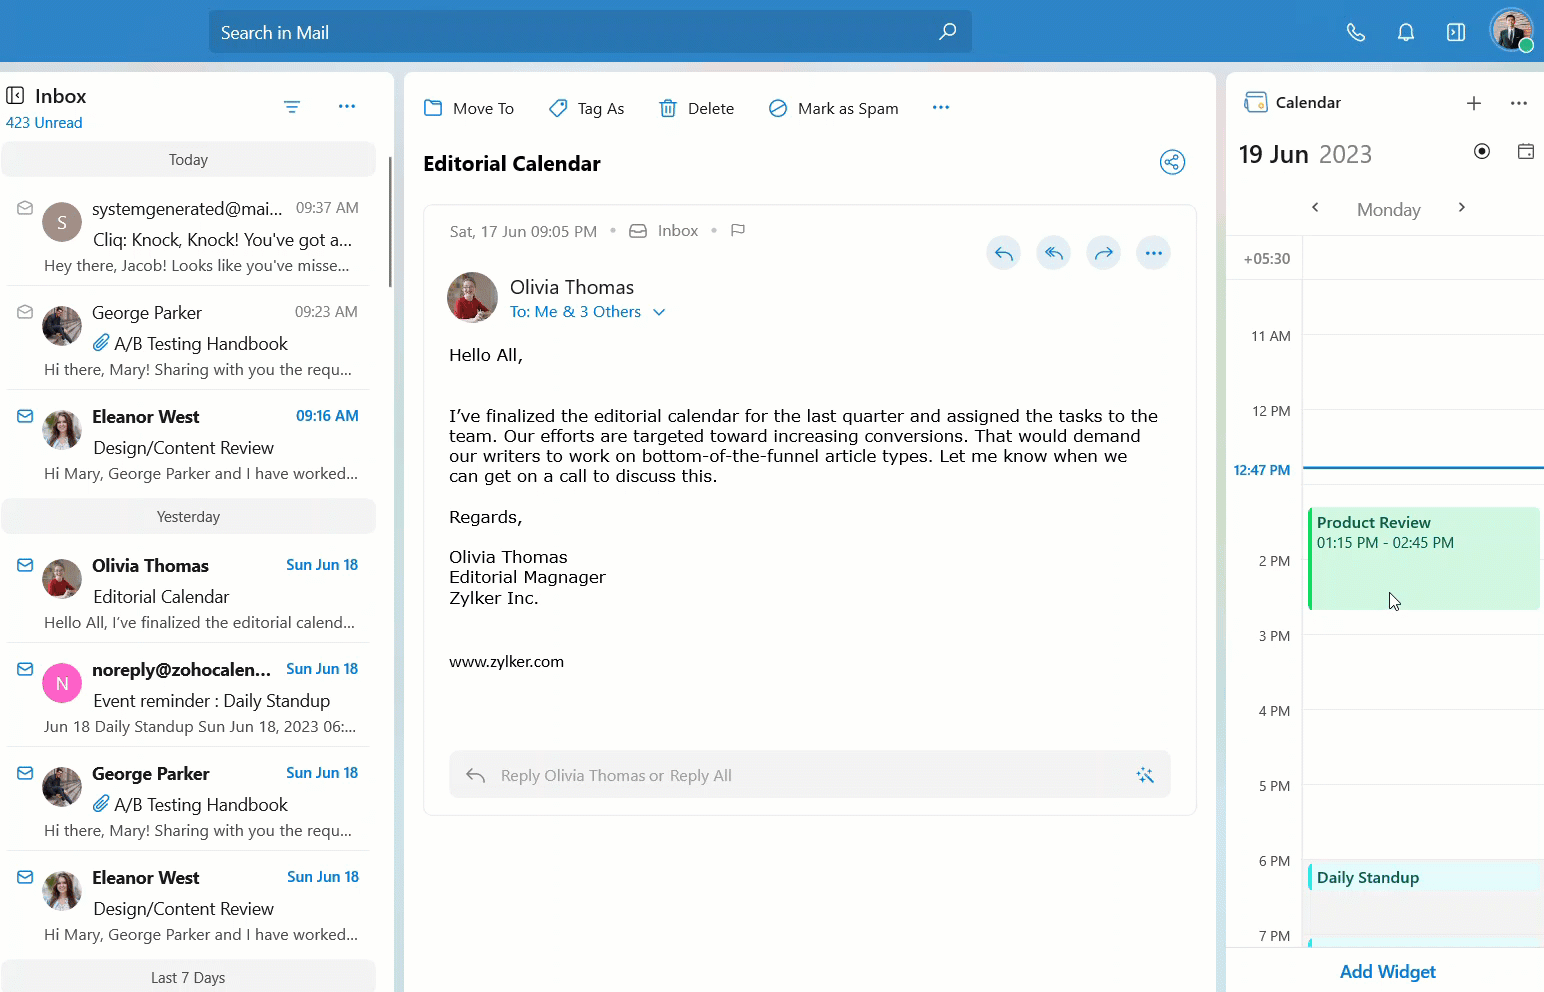
Task: Click the Delete label
Action: tap(711, 108)
